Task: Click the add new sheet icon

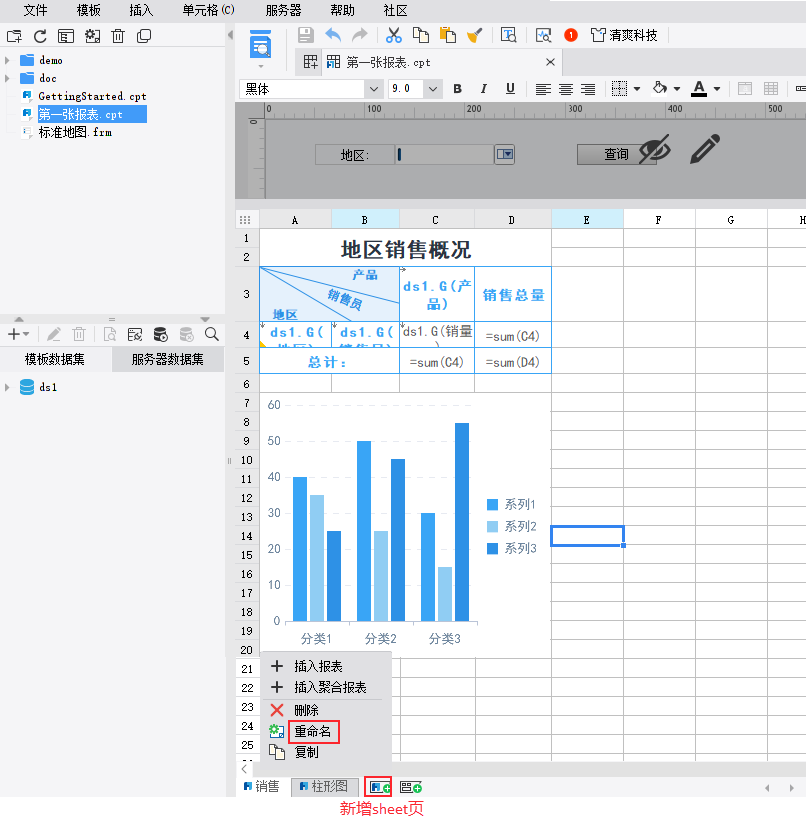Action: coord(378,787)
